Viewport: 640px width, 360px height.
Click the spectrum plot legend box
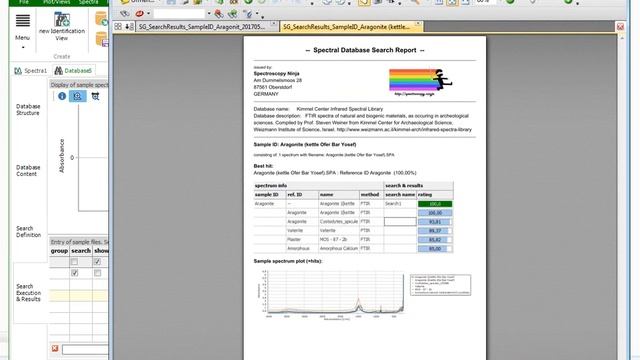pos(440,285)
